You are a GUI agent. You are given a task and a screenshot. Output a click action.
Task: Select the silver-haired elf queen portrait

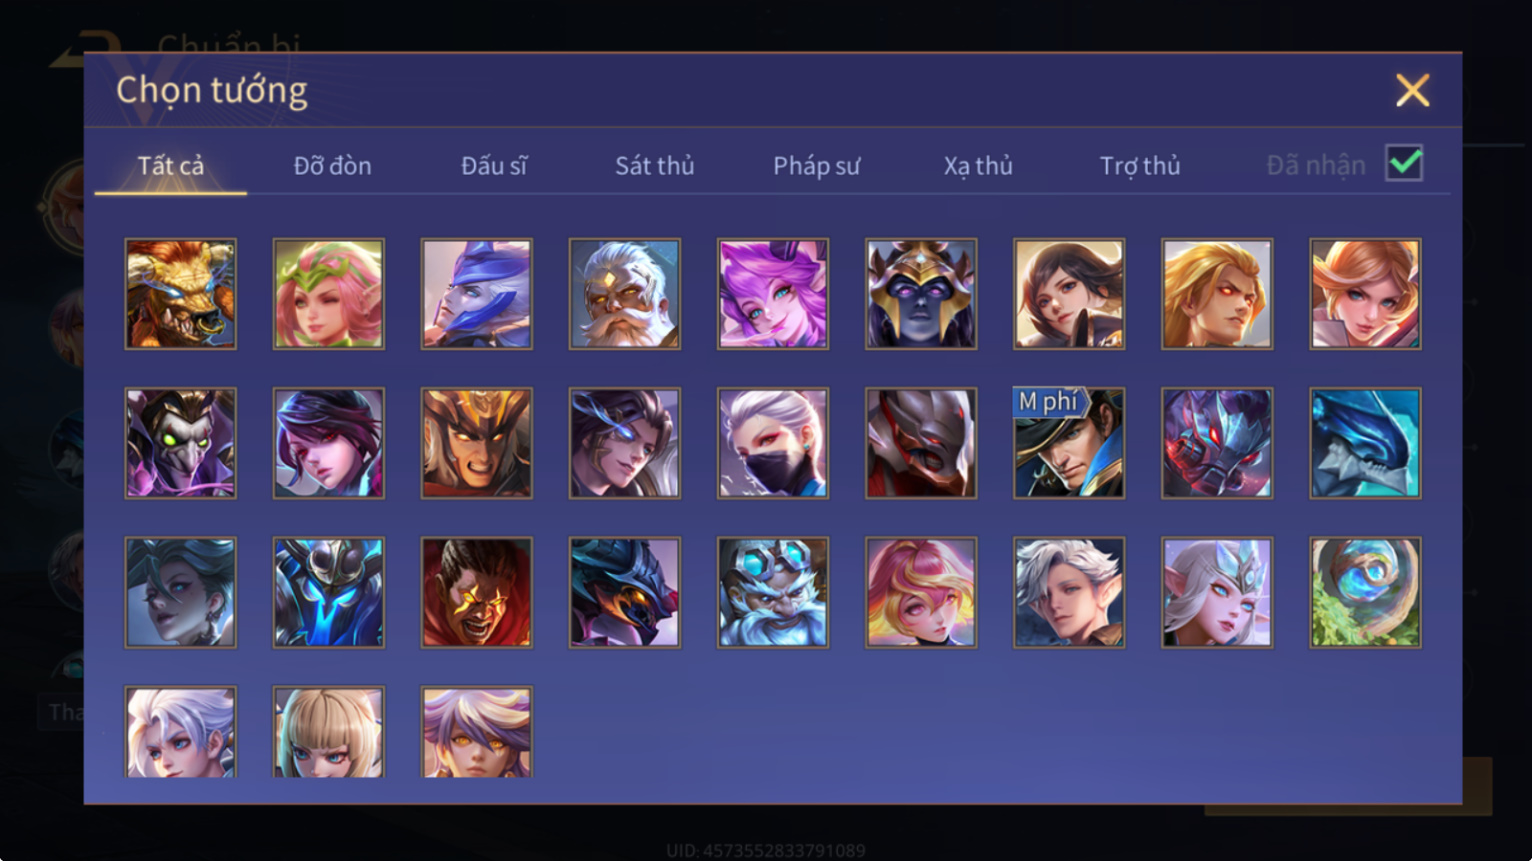(x=1216, y=592)
